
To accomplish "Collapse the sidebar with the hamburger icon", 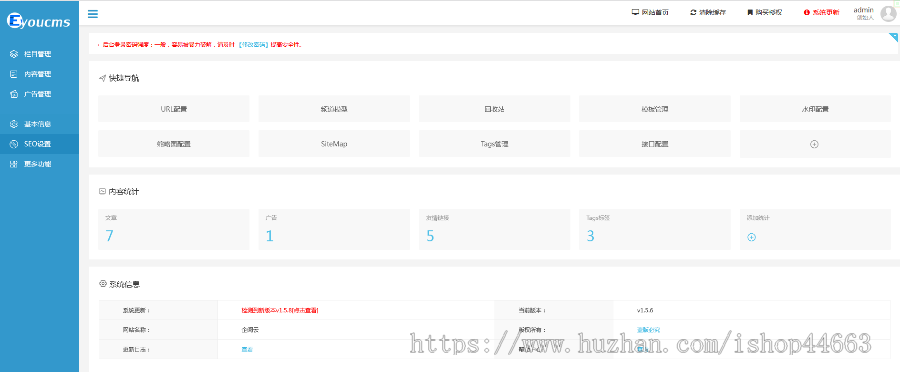I will tap(92, 14).
